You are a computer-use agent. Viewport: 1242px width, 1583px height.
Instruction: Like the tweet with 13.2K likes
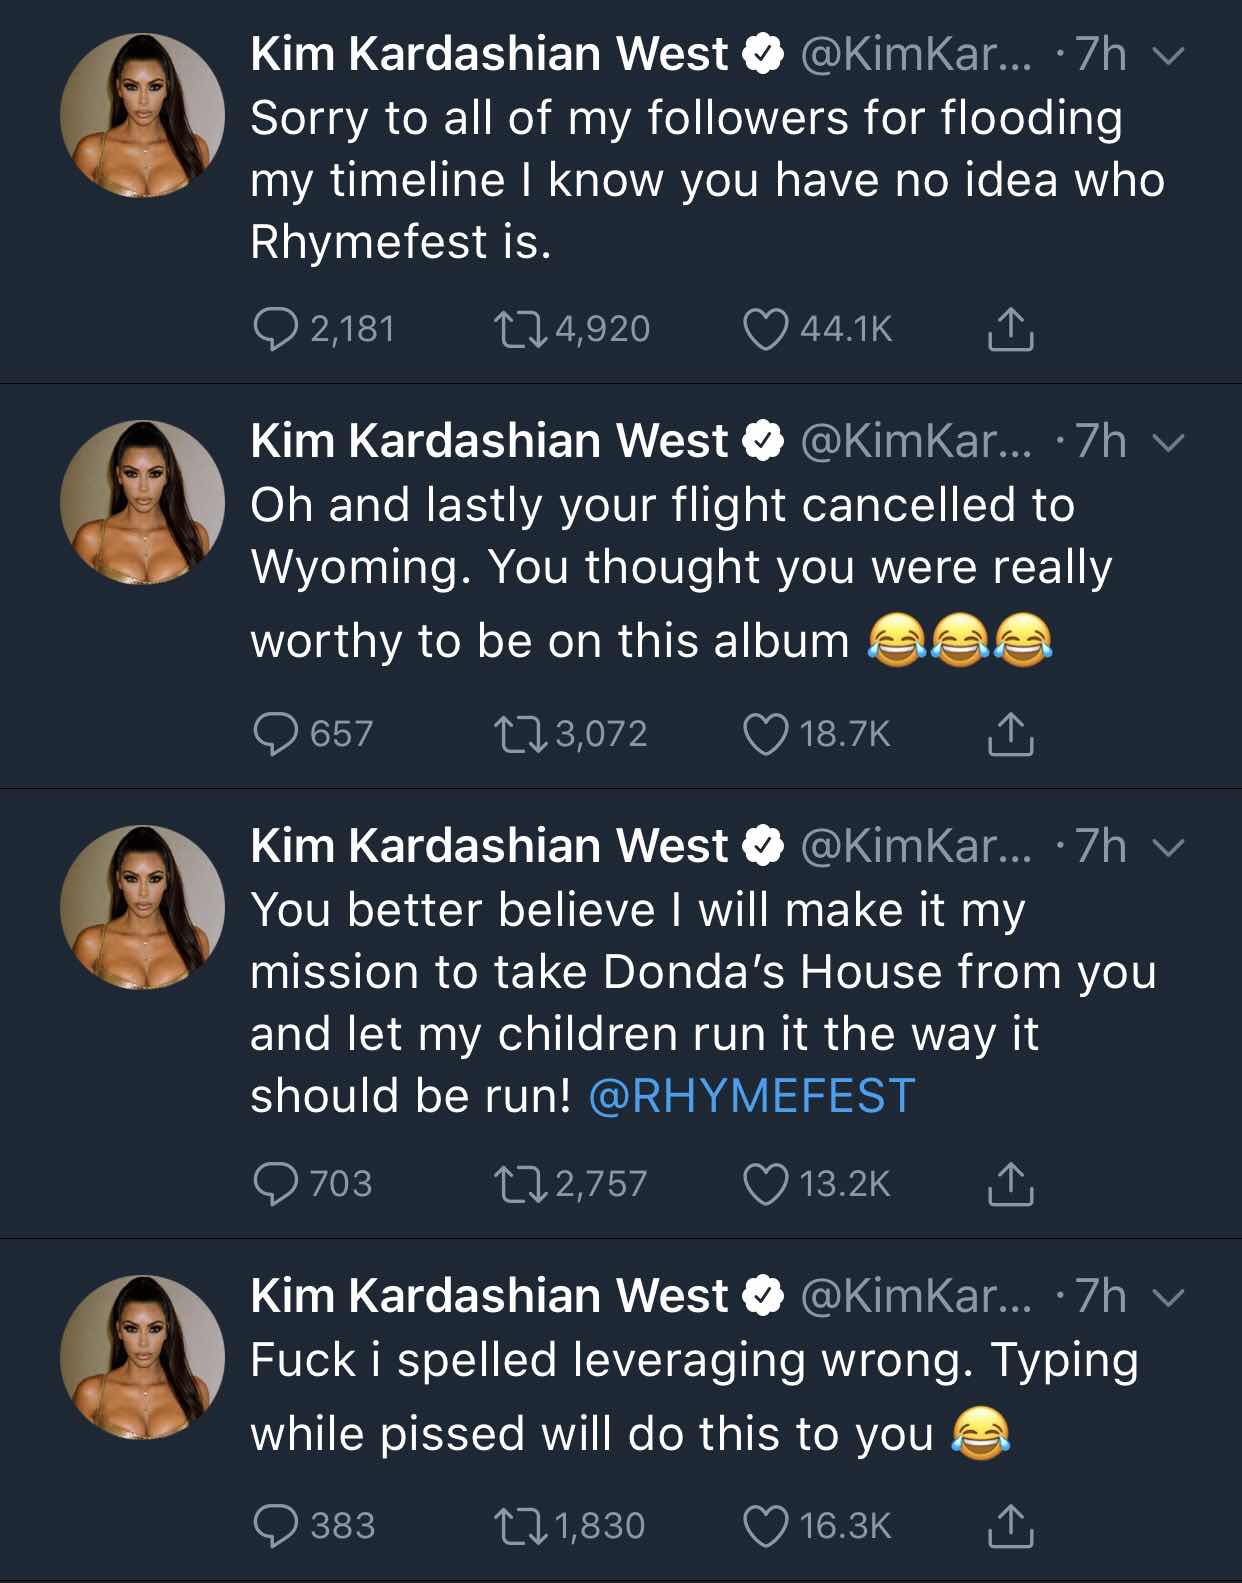pyautogui.click(x=765, y=1184)
